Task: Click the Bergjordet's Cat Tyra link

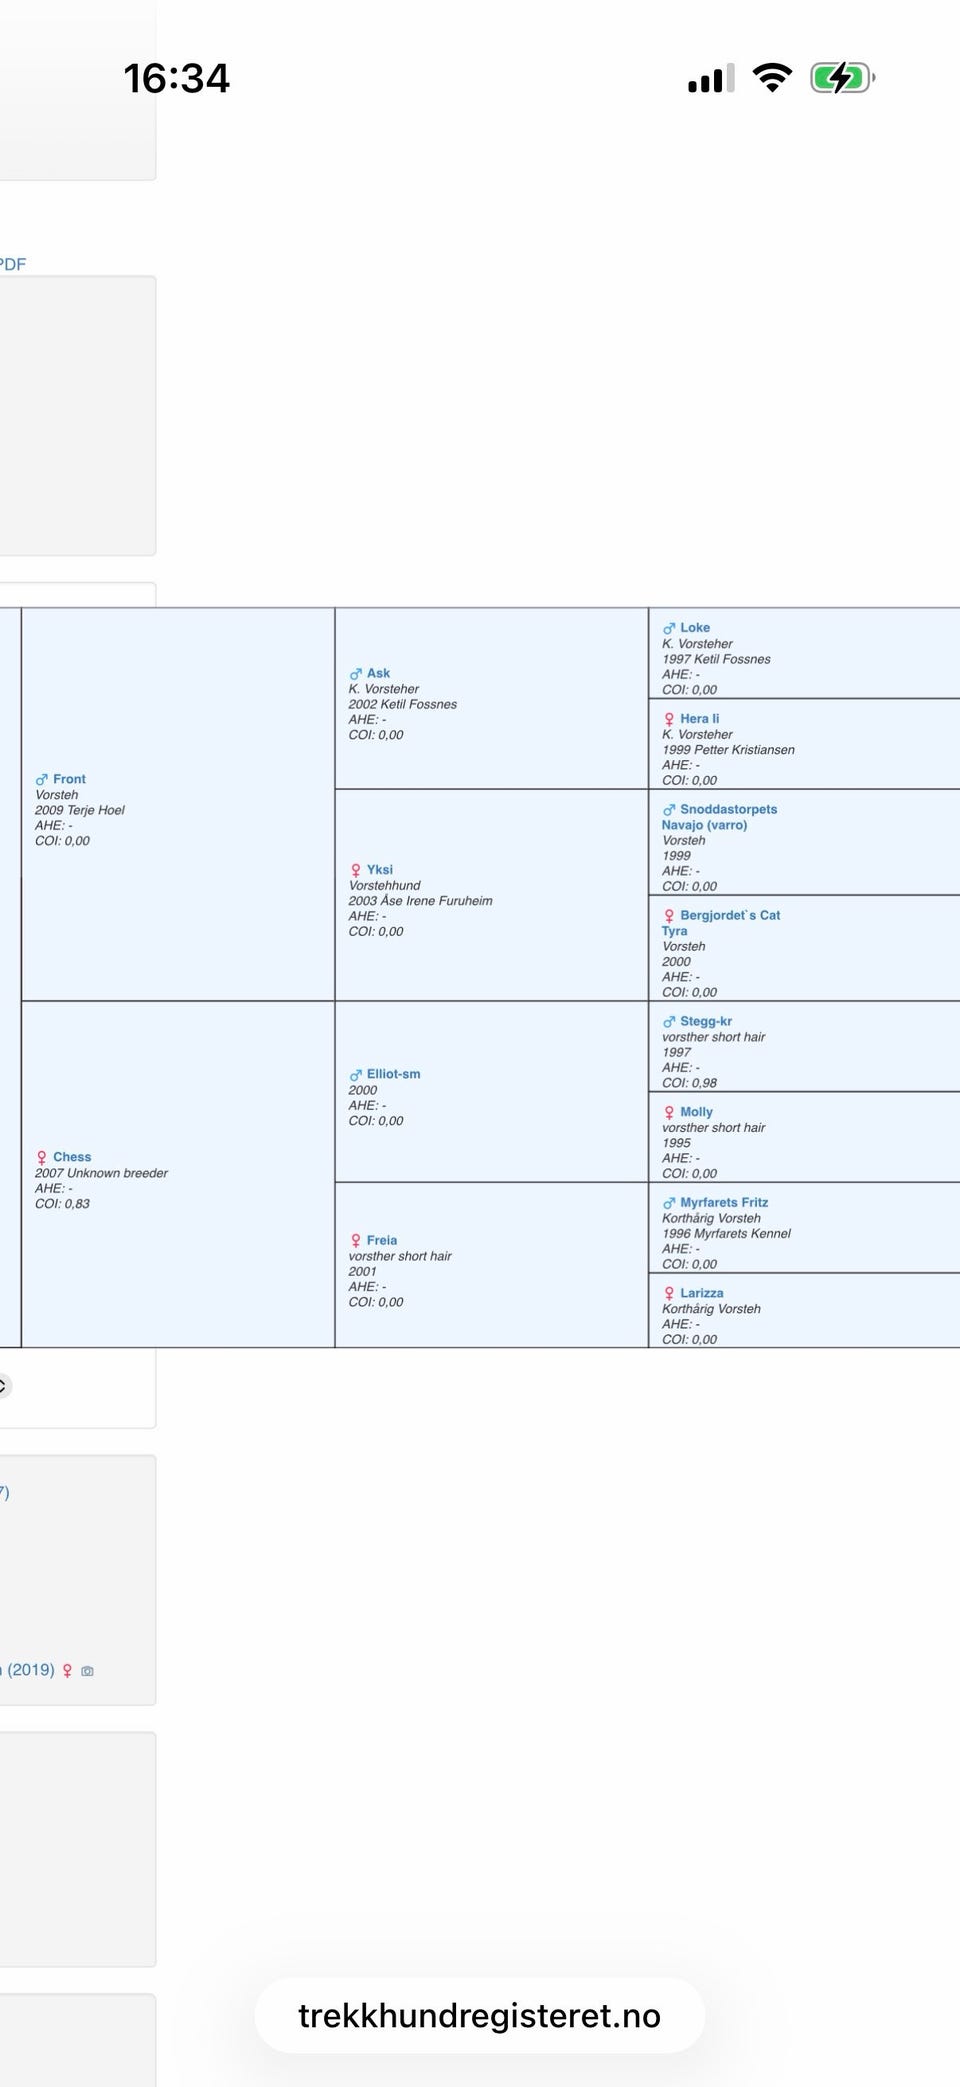Action: pos(721,923)
